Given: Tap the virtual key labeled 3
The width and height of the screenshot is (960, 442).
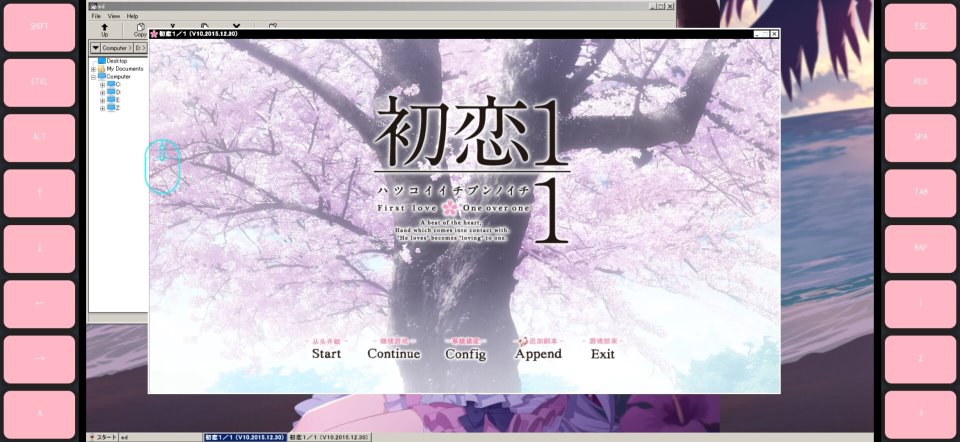Looking at the screenshot, I should (920, 414).
